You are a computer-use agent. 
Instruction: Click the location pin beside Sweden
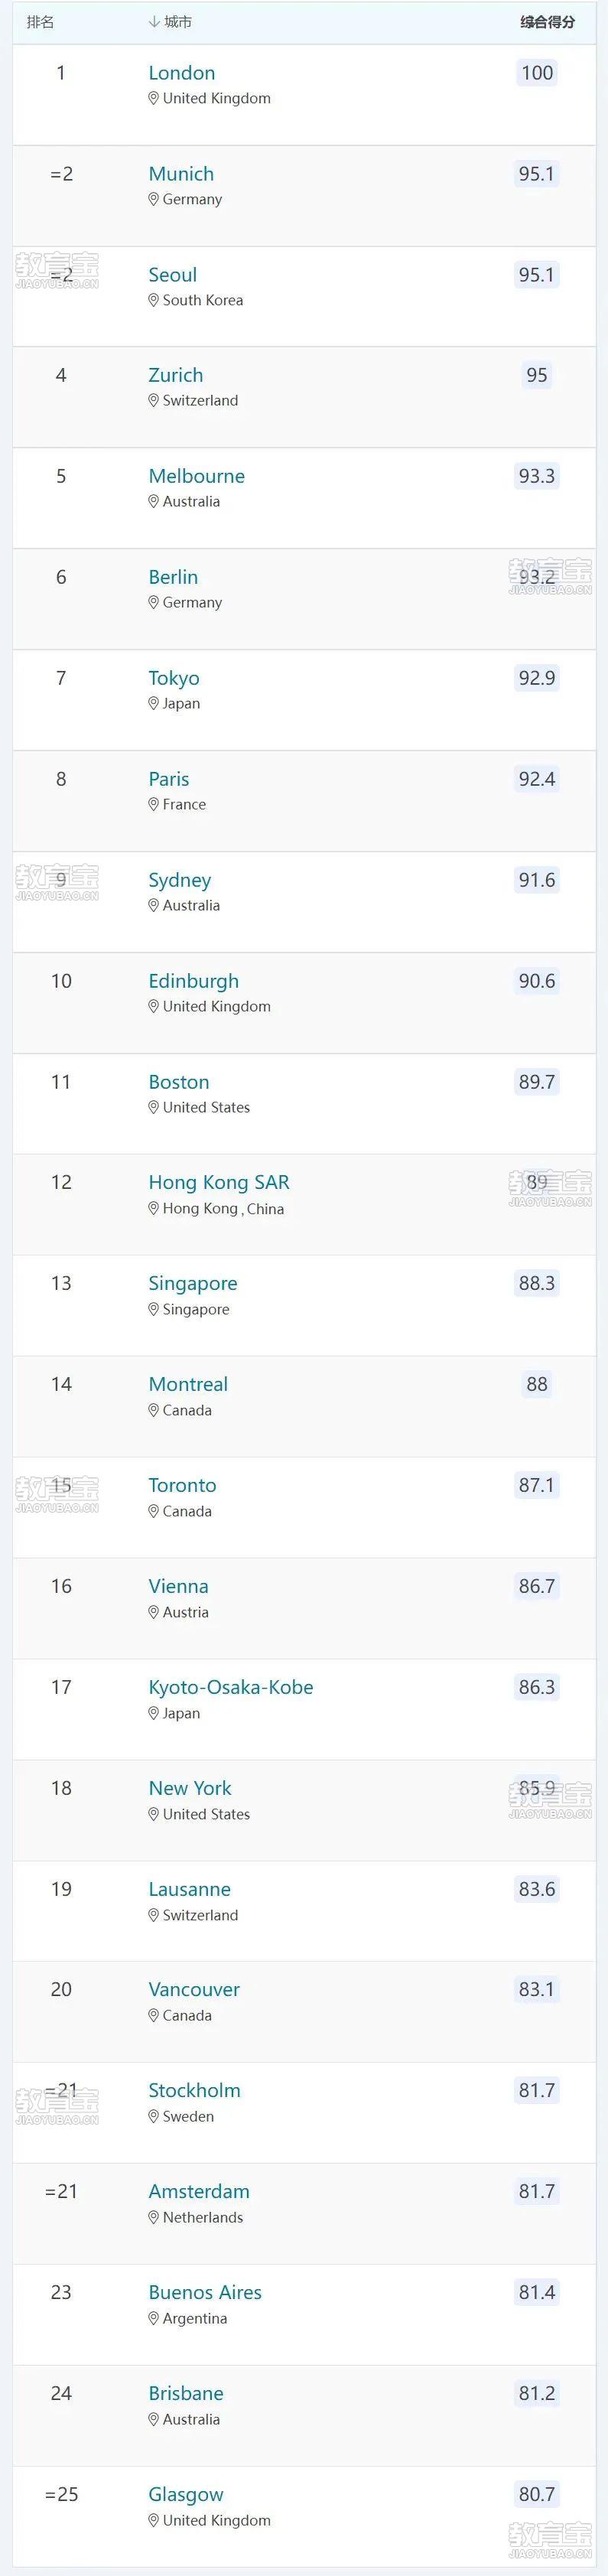click(154, 2116)
